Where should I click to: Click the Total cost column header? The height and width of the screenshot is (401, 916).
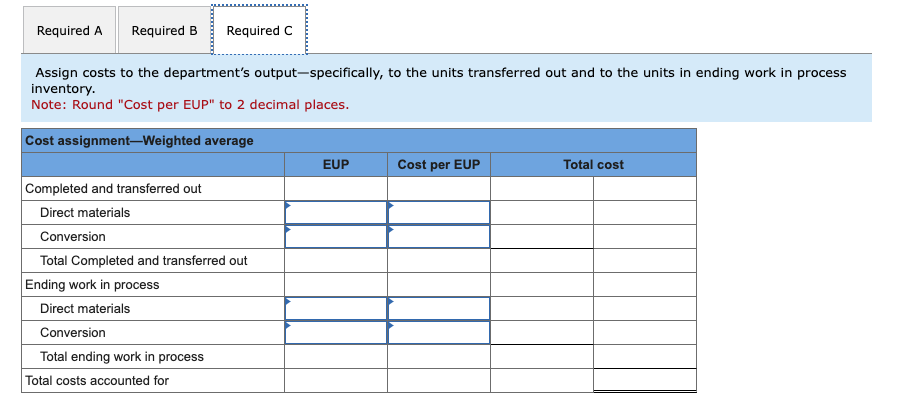594,165
